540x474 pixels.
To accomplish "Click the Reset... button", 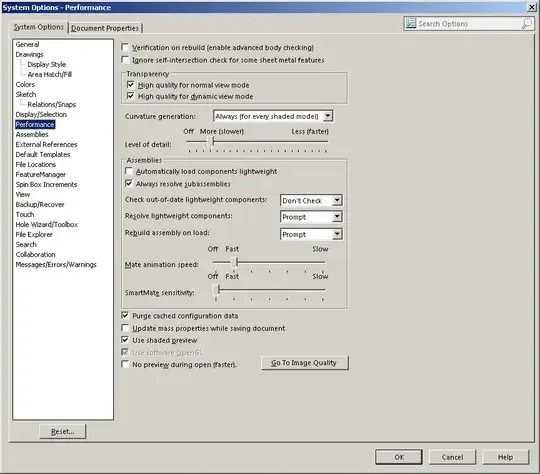I will (63, 431).
